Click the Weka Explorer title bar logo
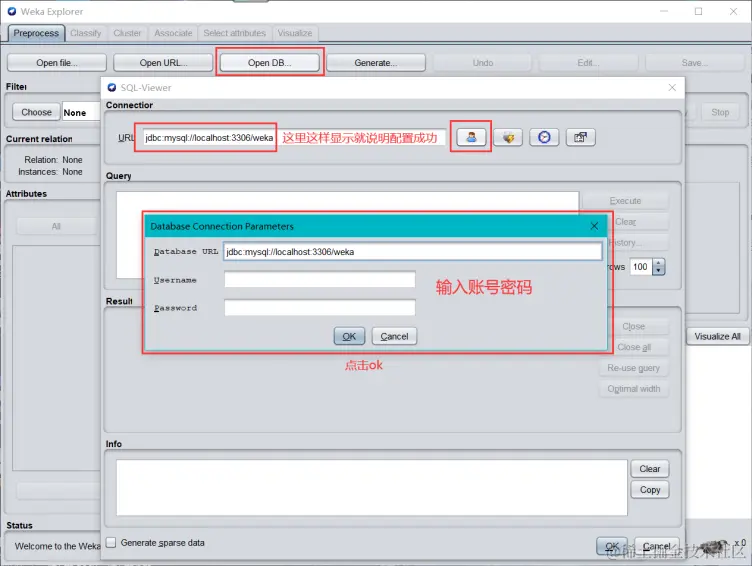Image resolution: width=752 pixels, height=566 pixels. (12, 11)
